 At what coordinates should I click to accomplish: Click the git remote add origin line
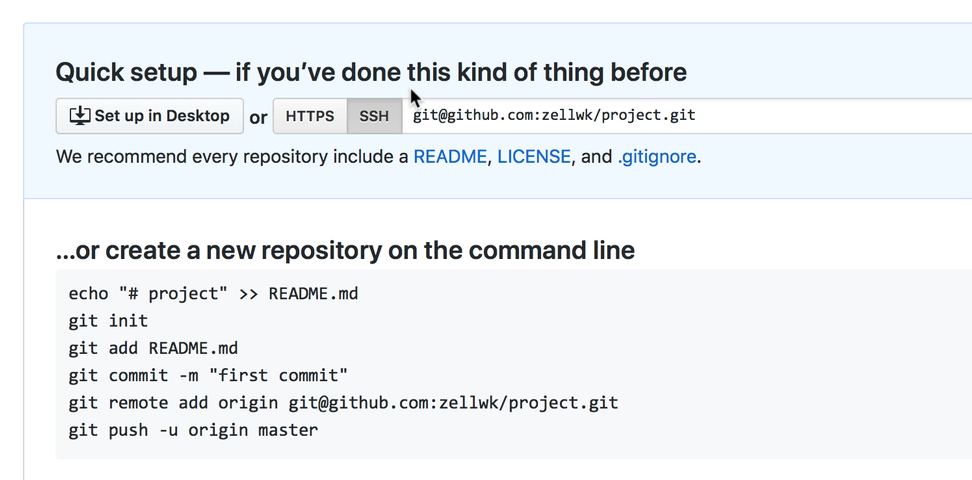coord(343,403)
